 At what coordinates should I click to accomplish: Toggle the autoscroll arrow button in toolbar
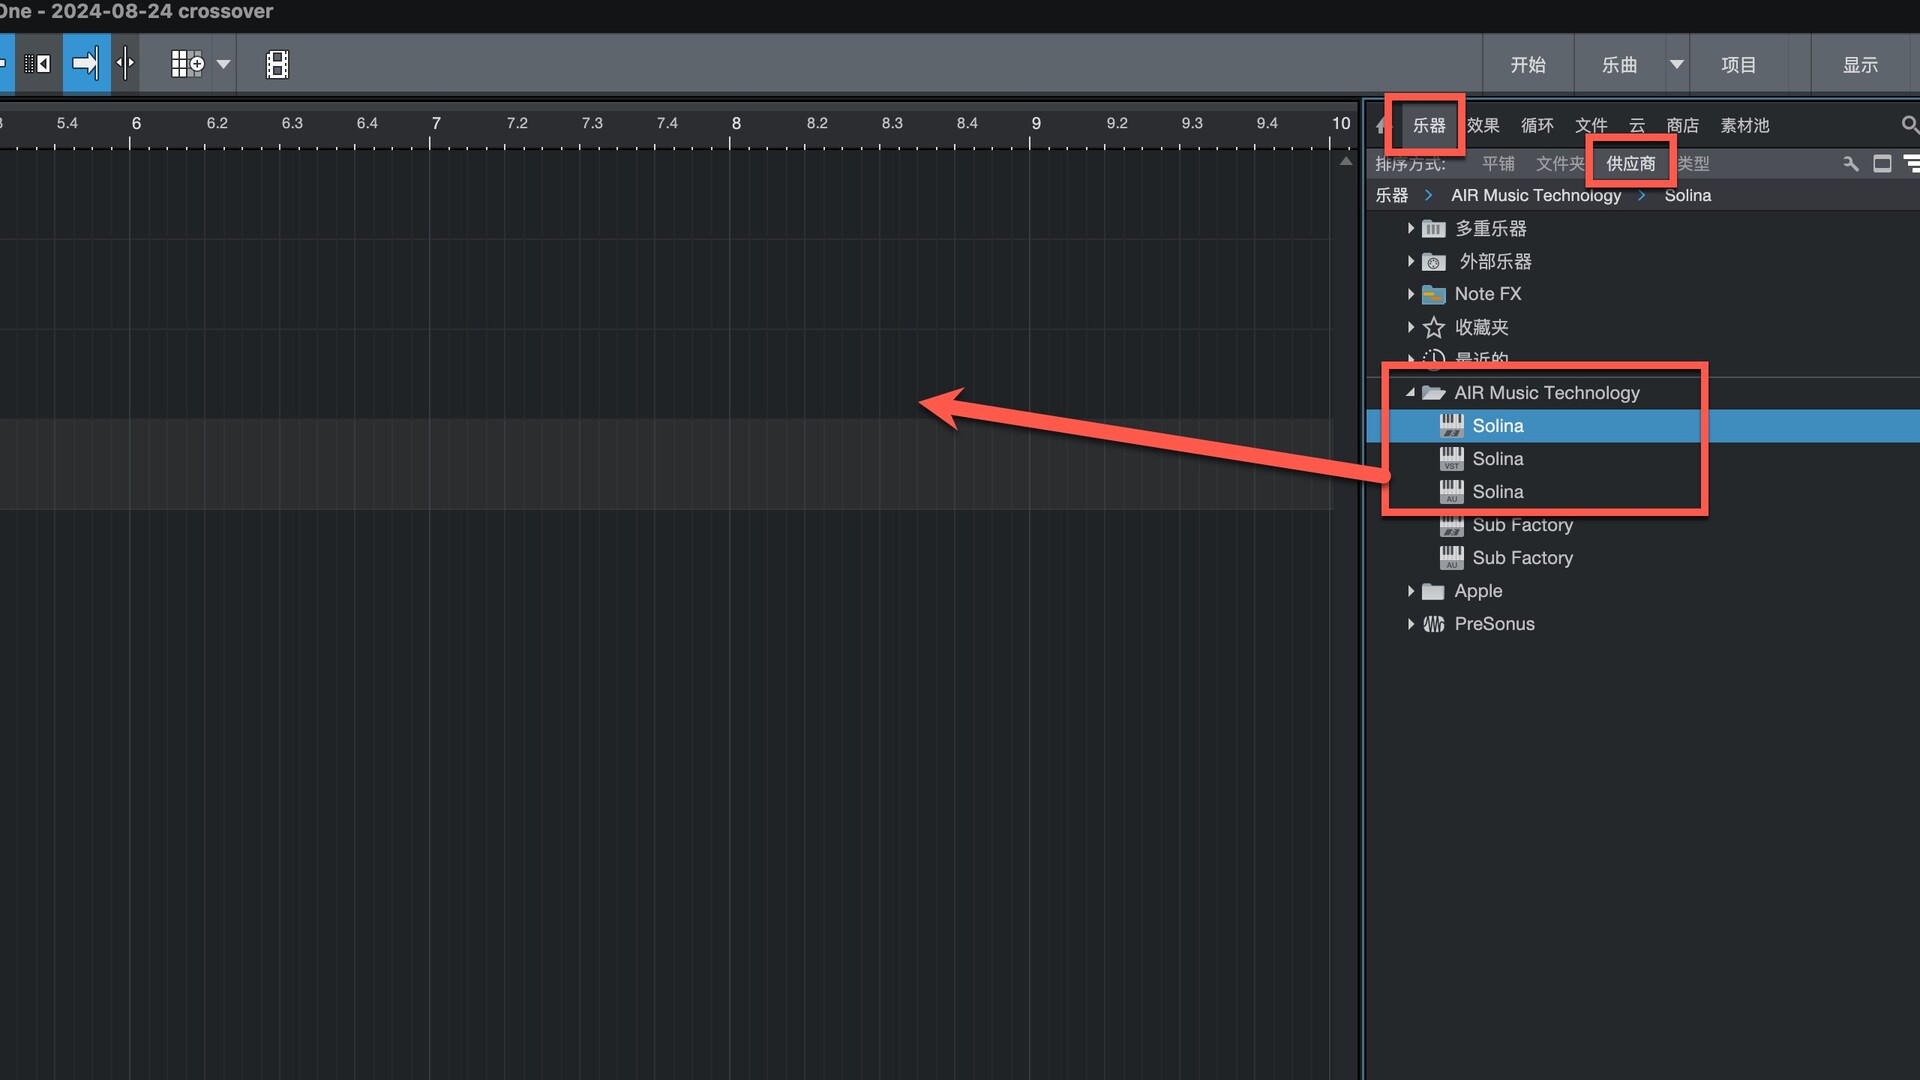tap(86, 64)
